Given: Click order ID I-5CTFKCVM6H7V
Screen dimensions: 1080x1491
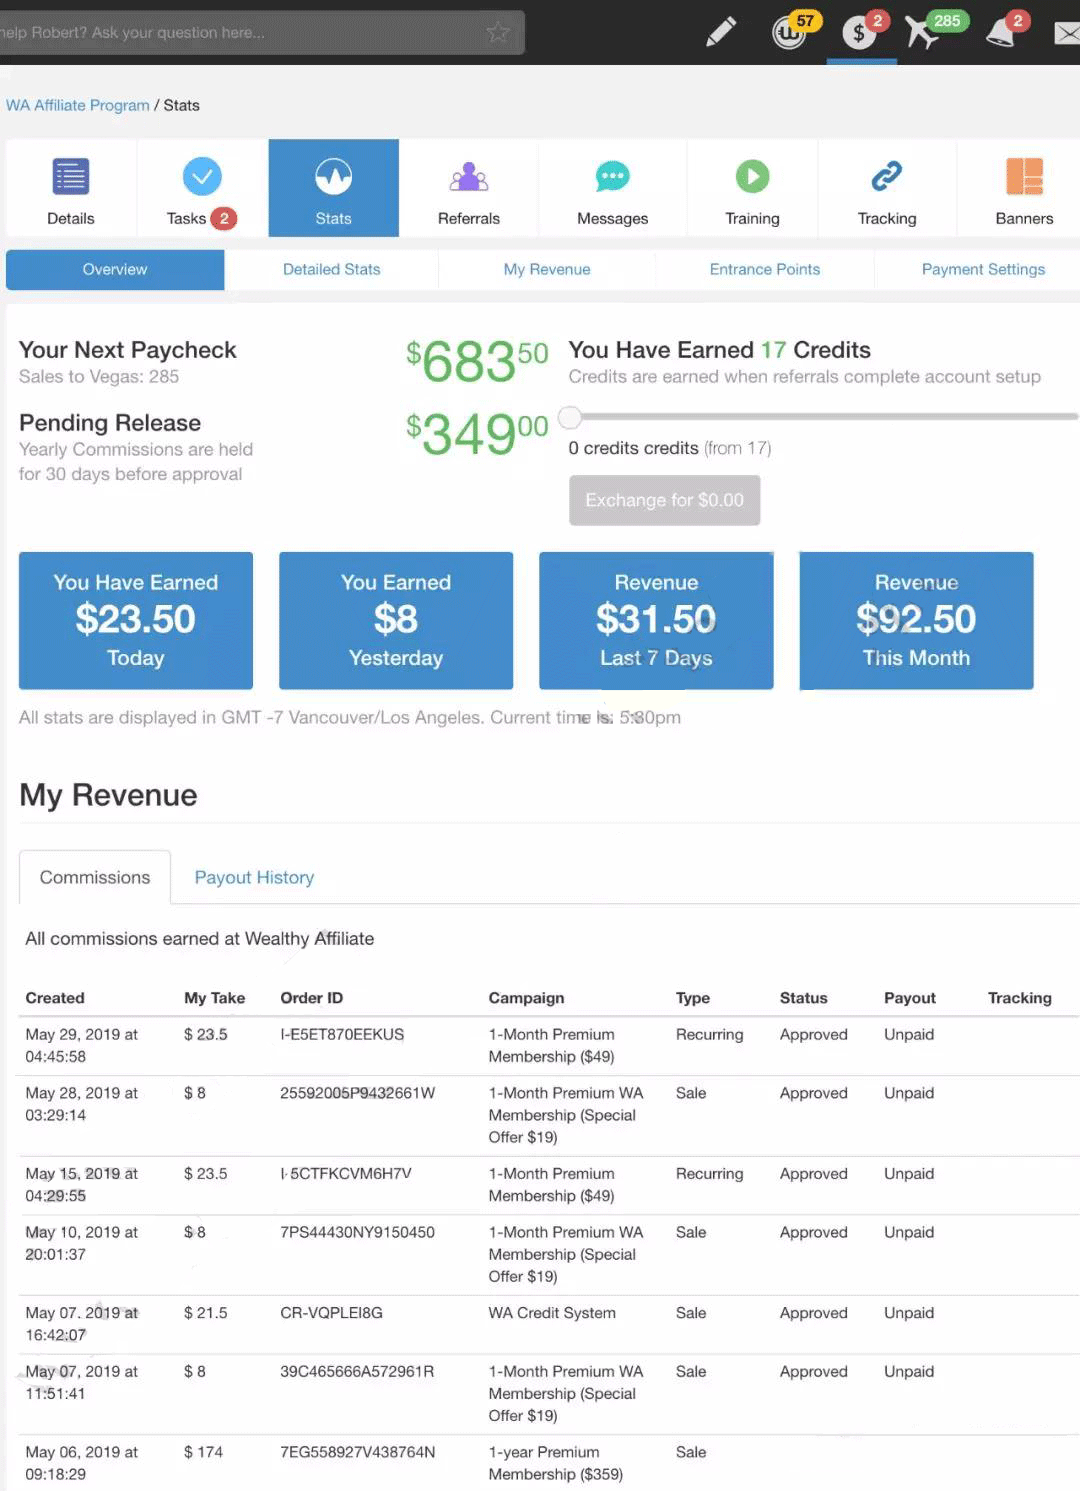Looking at the screenshot, I should click(x=346, y=1173).
